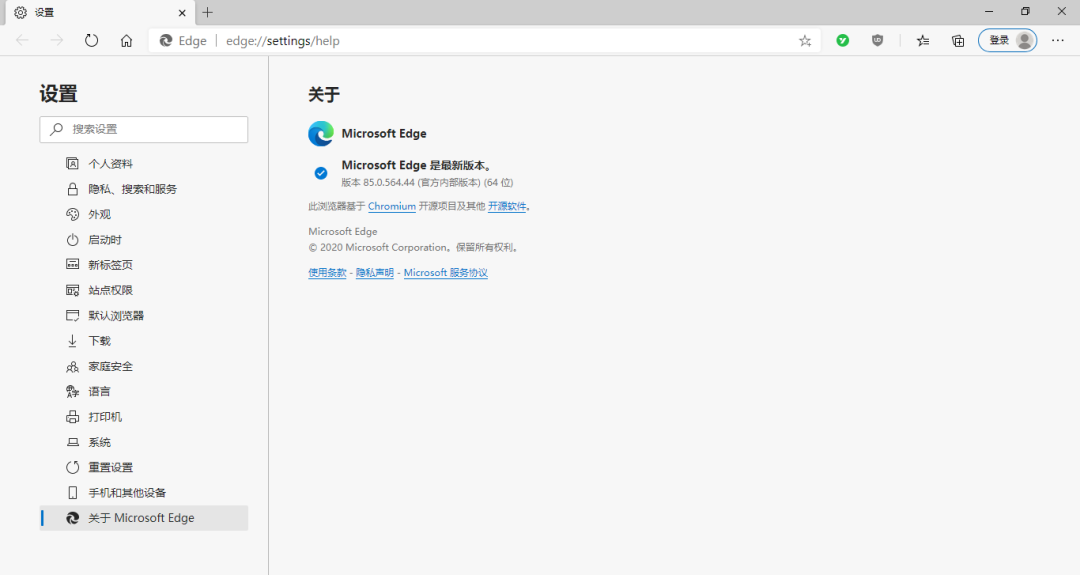
Task: Open a new tab with plus button
Action: (x=208, y=13)
